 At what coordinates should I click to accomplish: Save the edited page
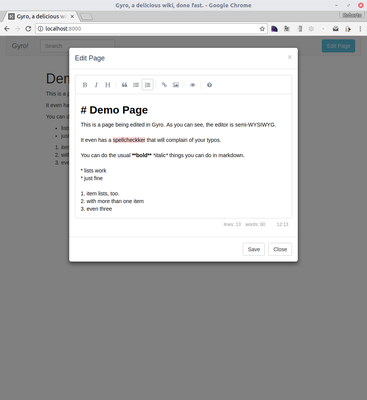pos(254,249)
